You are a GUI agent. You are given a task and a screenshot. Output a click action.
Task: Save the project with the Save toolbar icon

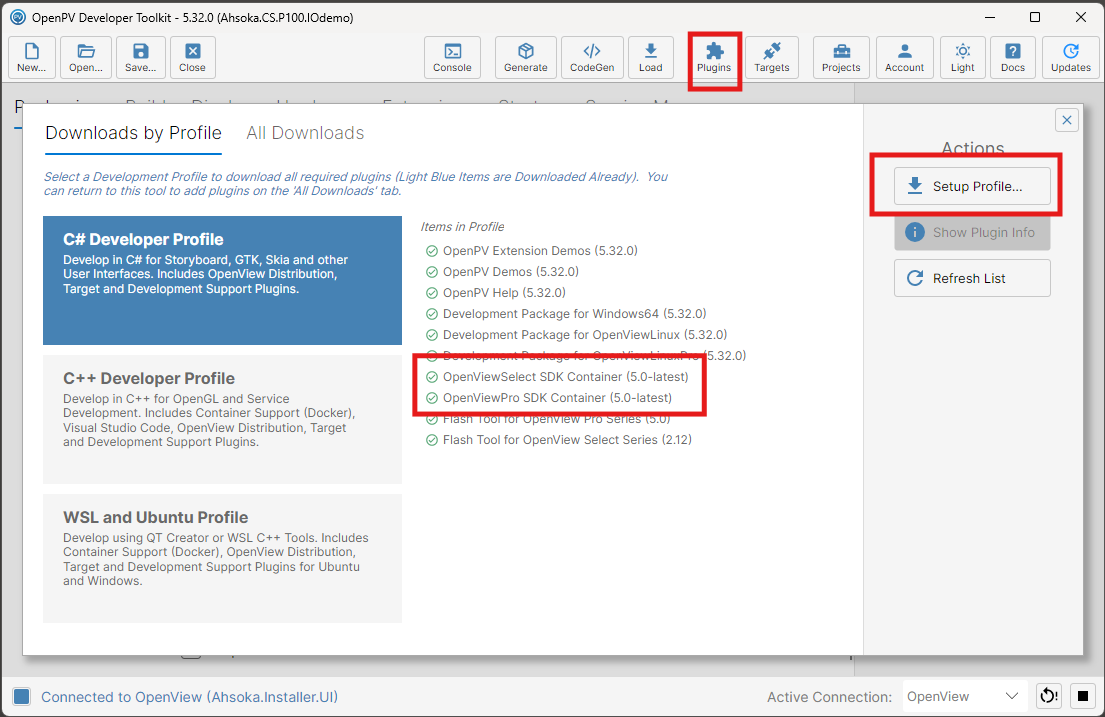[141, 57]
